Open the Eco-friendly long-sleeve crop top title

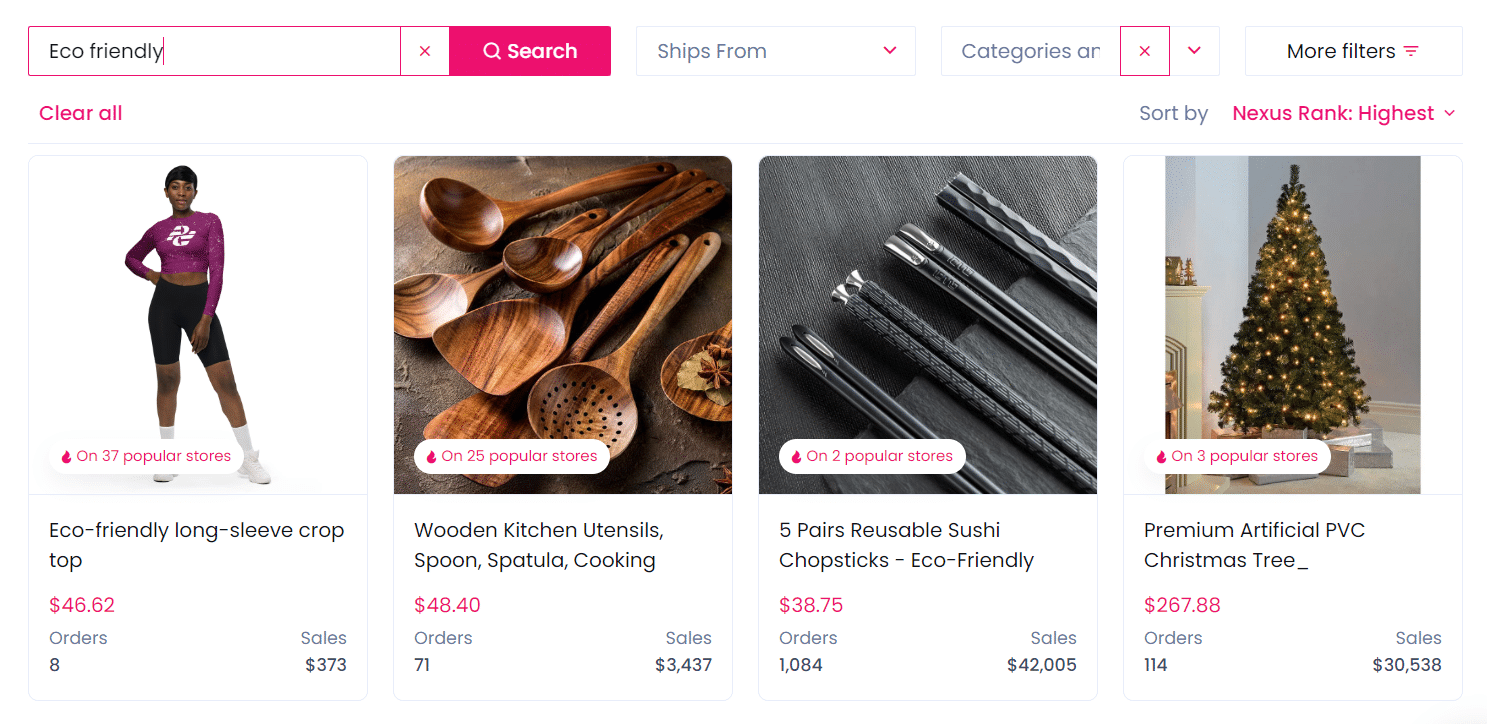[x=197, y=545]
